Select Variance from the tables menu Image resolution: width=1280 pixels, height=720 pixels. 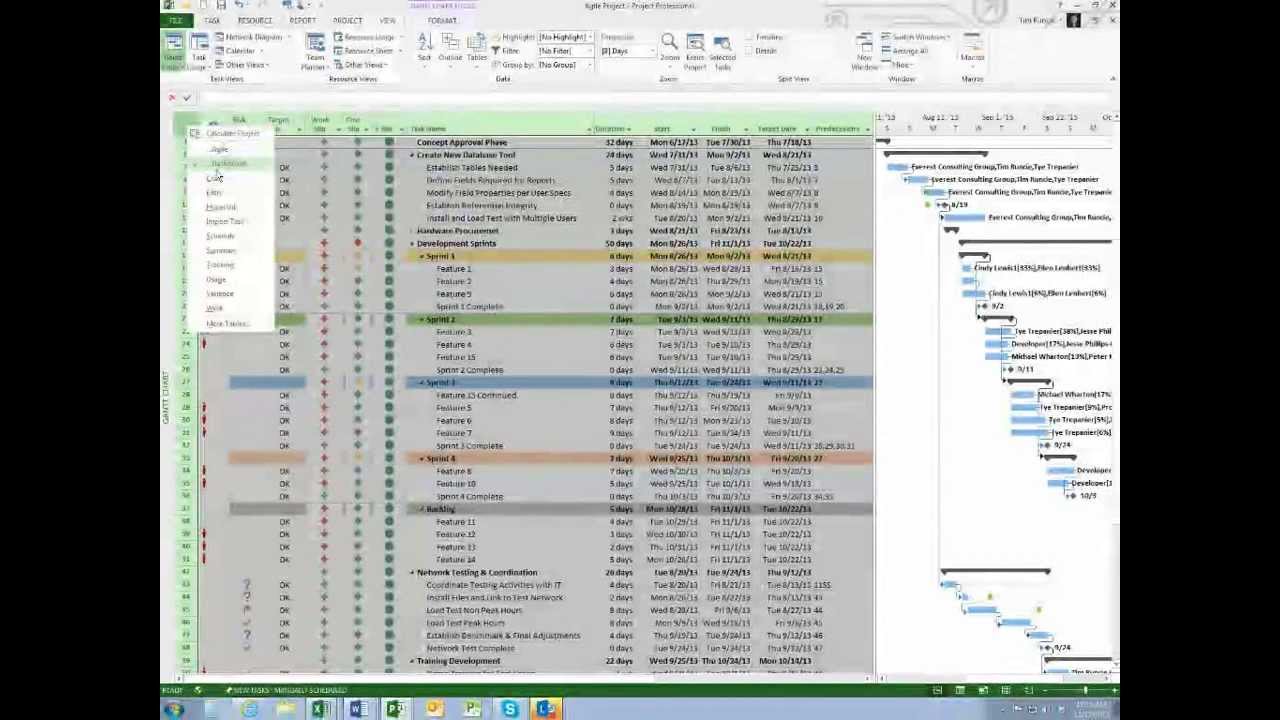pyautogui.click(x=220, y=294)
